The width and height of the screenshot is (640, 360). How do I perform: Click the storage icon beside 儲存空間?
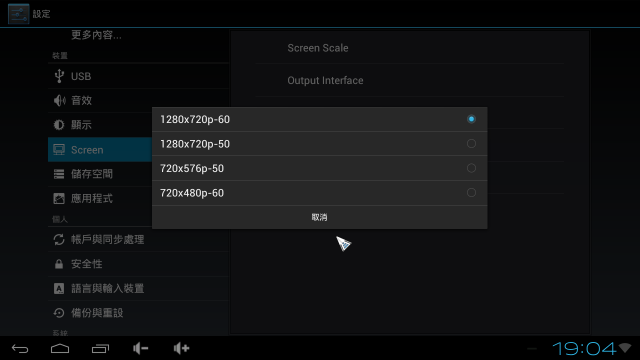pyautogui.click(x=59, y=174)
